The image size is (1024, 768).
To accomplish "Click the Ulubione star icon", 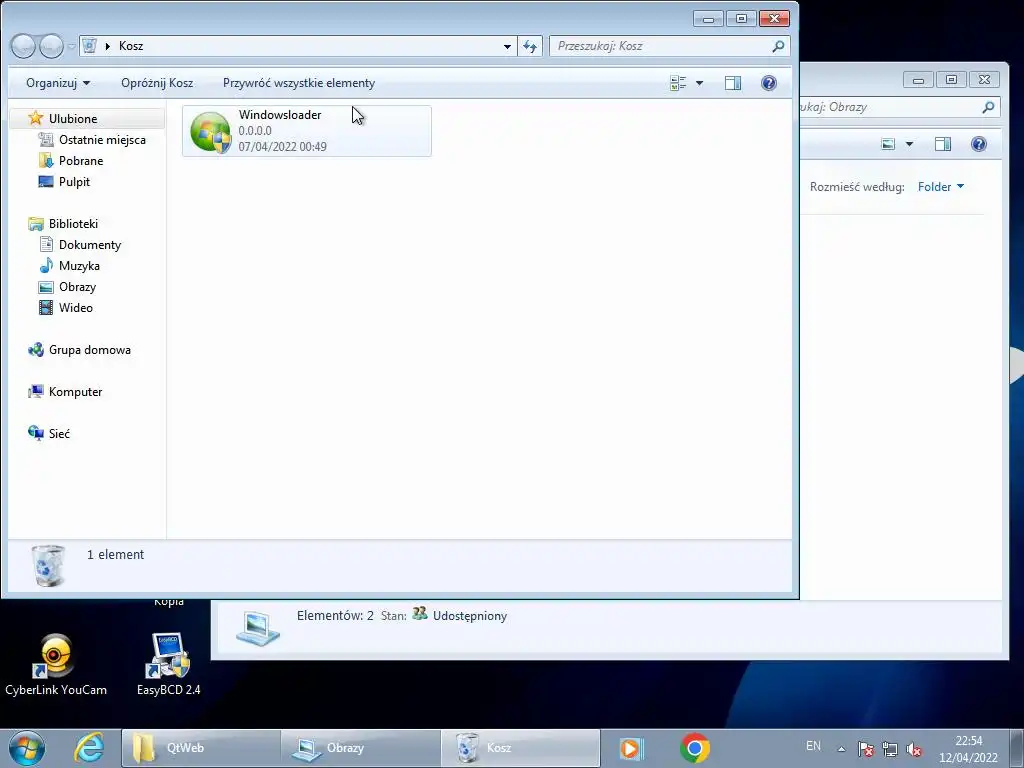I will tap(35, 118).
